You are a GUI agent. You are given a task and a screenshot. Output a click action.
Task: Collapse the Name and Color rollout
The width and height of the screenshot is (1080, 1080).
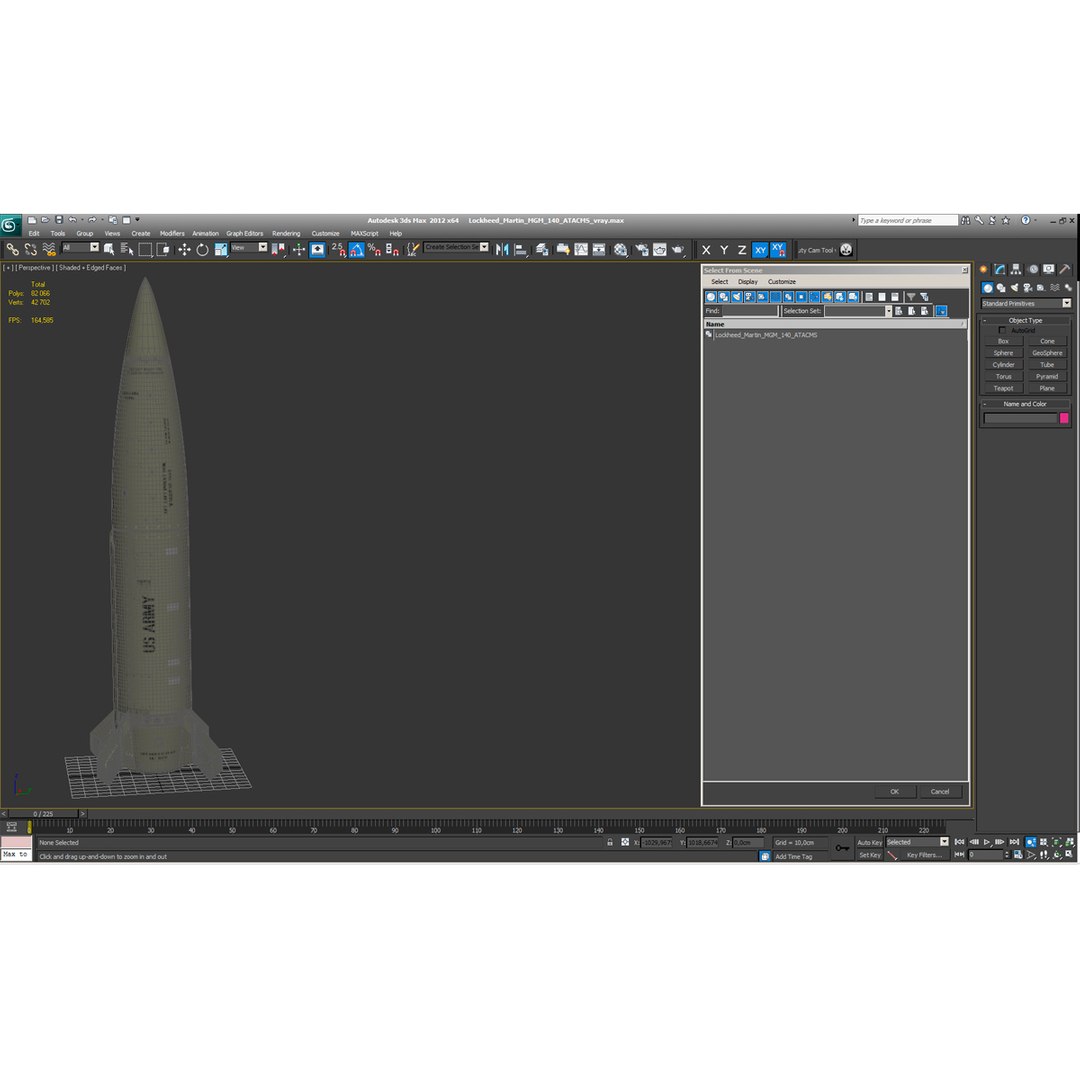tap(1025, 404)
